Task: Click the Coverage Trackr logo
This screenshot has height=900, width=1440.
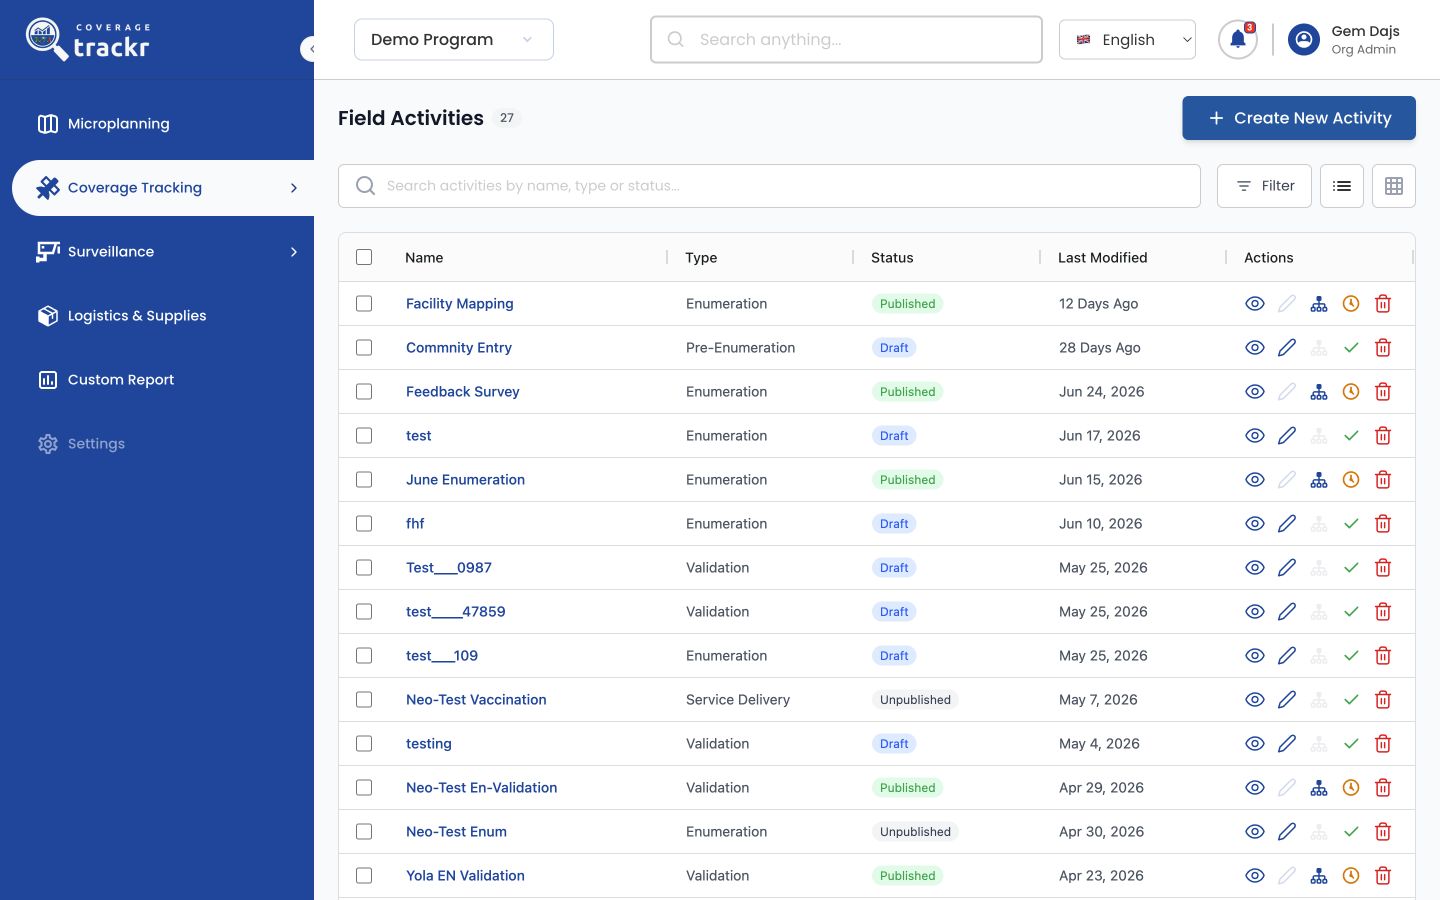Action: click(88, 40)
